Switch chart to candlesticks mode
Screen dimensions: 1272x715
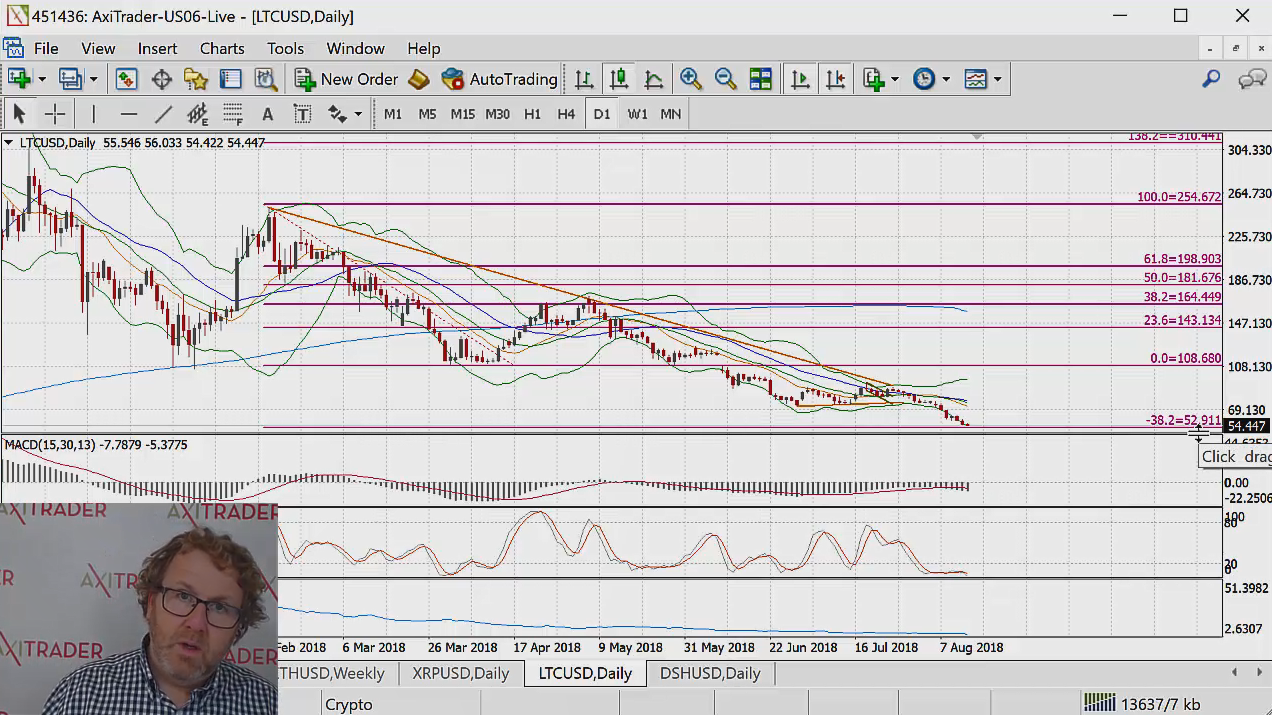[x=619, y=79]
